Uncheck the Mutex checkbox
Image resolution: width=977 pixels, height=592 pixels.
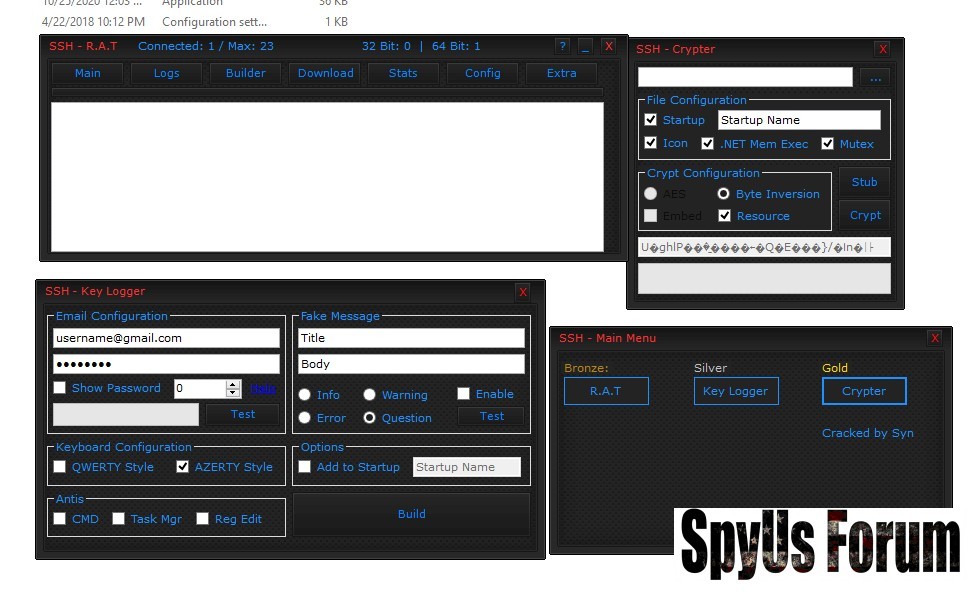(827, 144)
